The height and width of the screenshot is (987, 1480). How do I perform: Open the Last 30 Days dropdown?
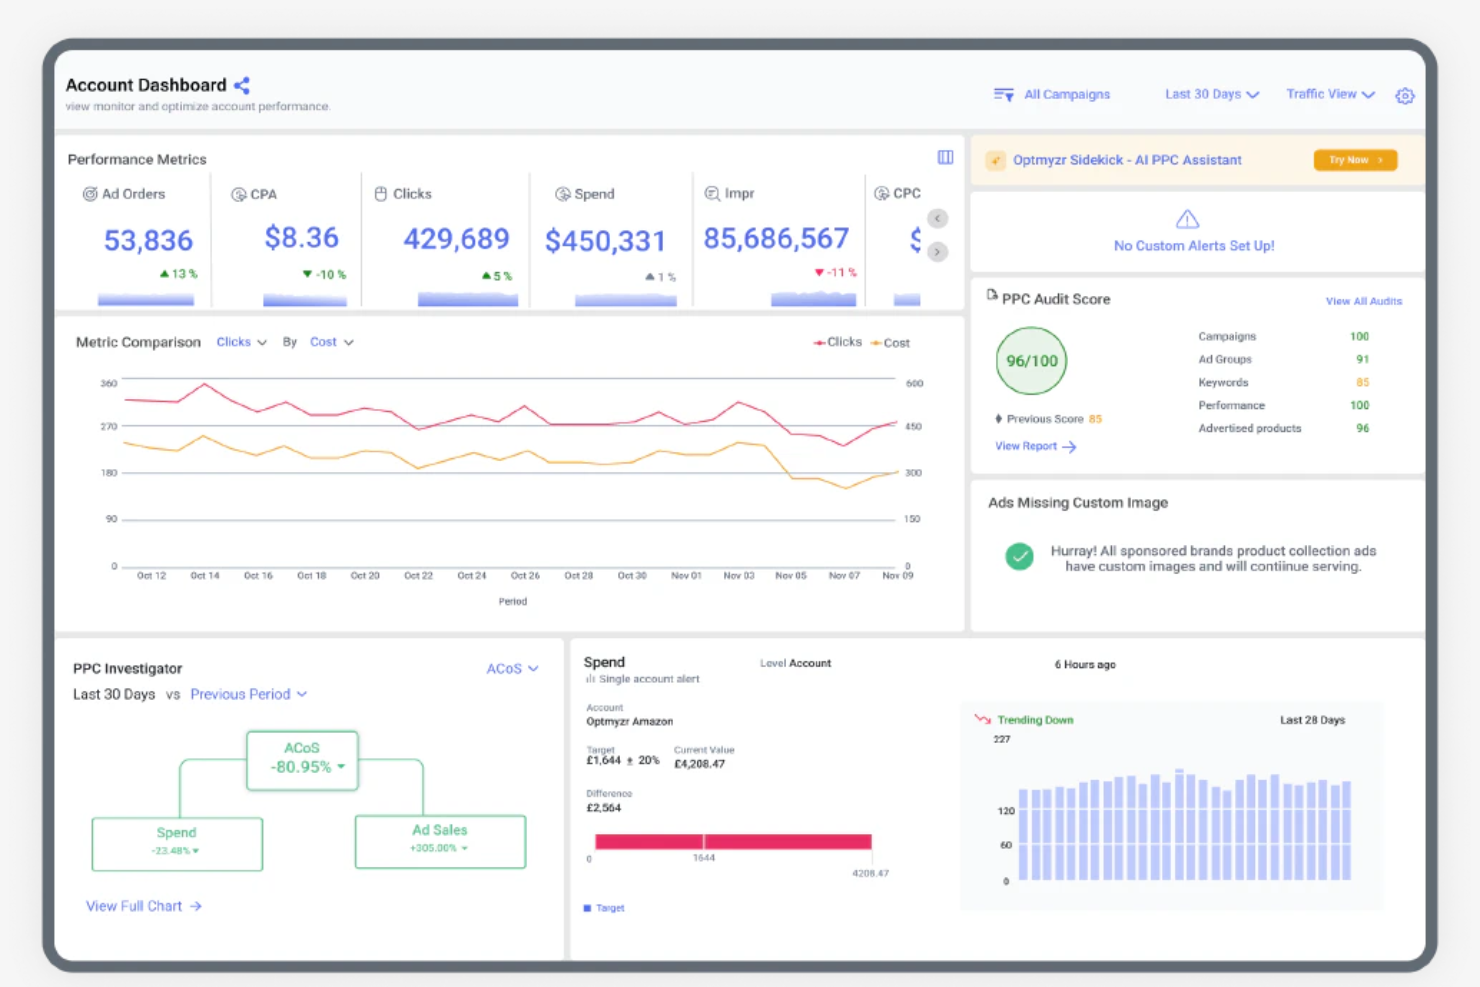pos(1210,94)
